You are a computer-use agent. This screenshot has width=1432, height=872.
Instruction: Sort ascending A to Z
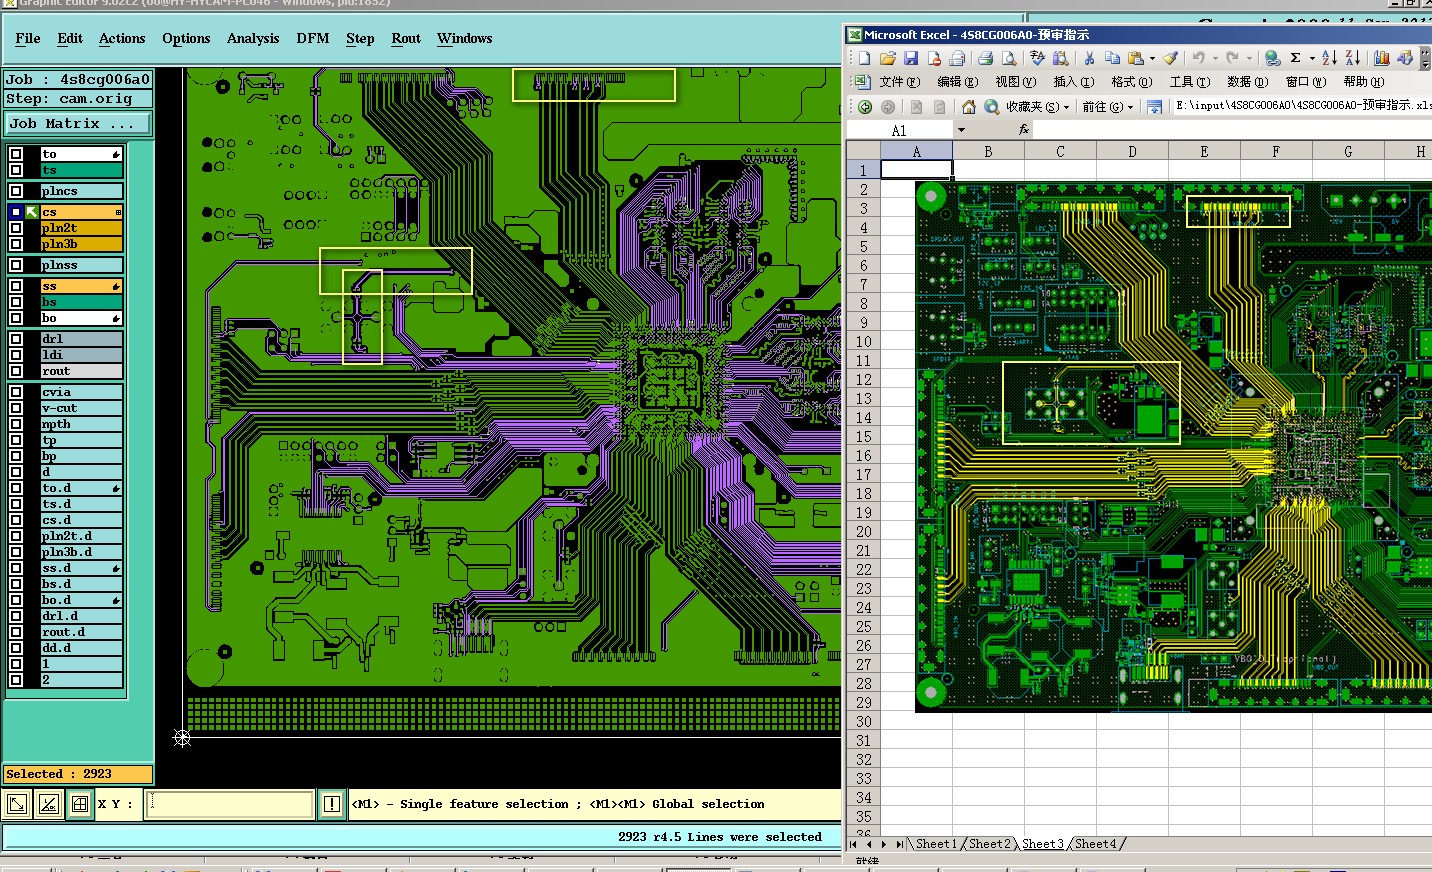point(1329,59)
